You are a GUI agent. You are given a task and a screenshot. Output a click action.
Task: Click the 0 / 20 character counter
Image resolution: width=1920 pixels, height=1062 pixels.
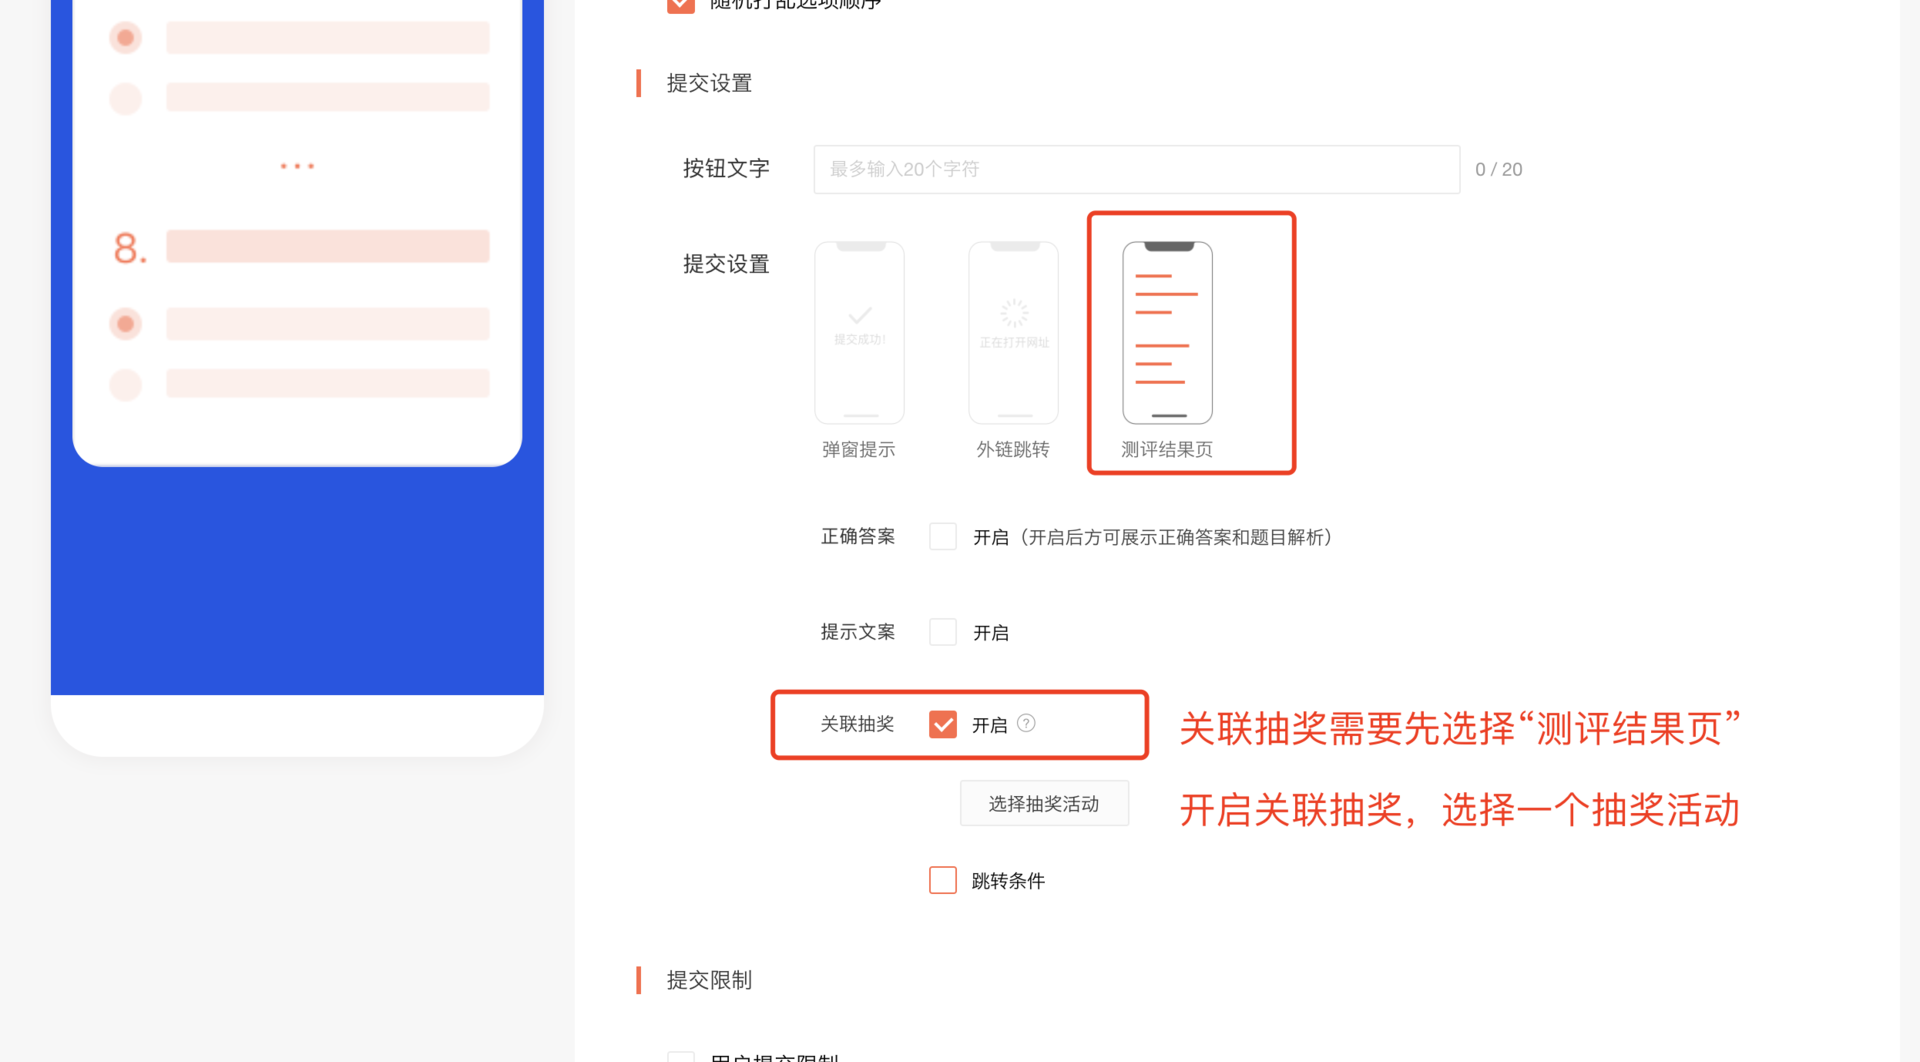point(1498,170)
